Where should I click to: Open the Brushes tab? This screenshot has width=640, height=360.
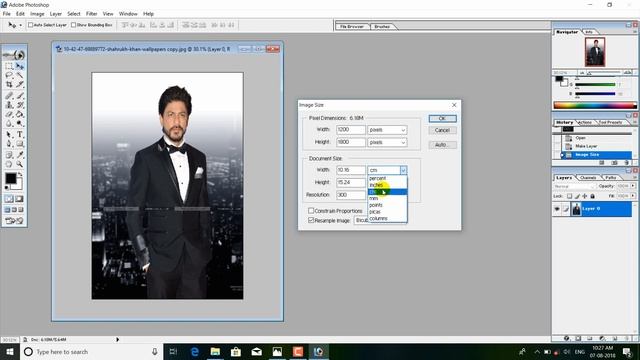pos(382,27)
